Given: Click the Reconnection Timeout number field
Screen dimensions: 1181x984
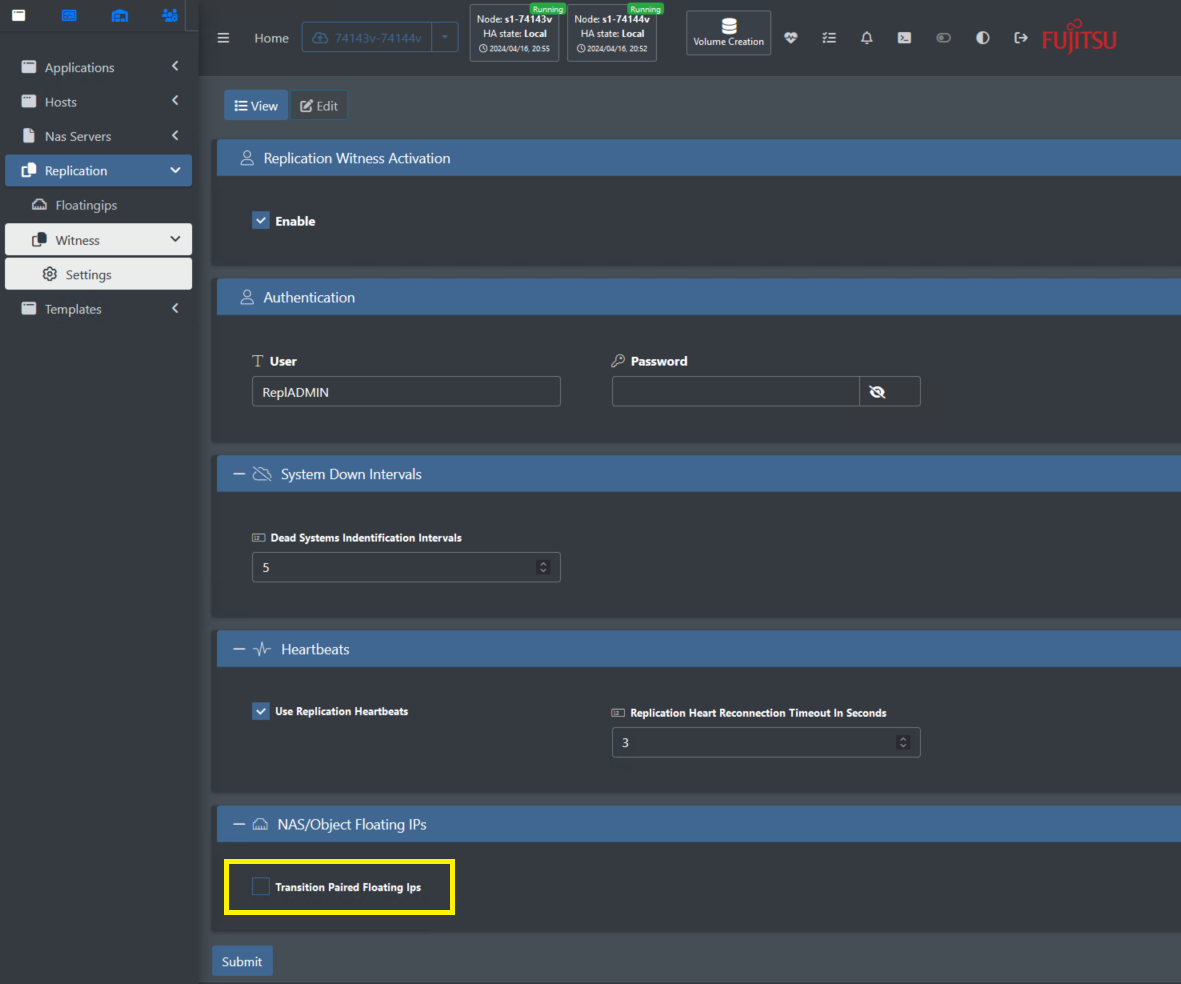Looking at the screenshot, I should (766, 742).
